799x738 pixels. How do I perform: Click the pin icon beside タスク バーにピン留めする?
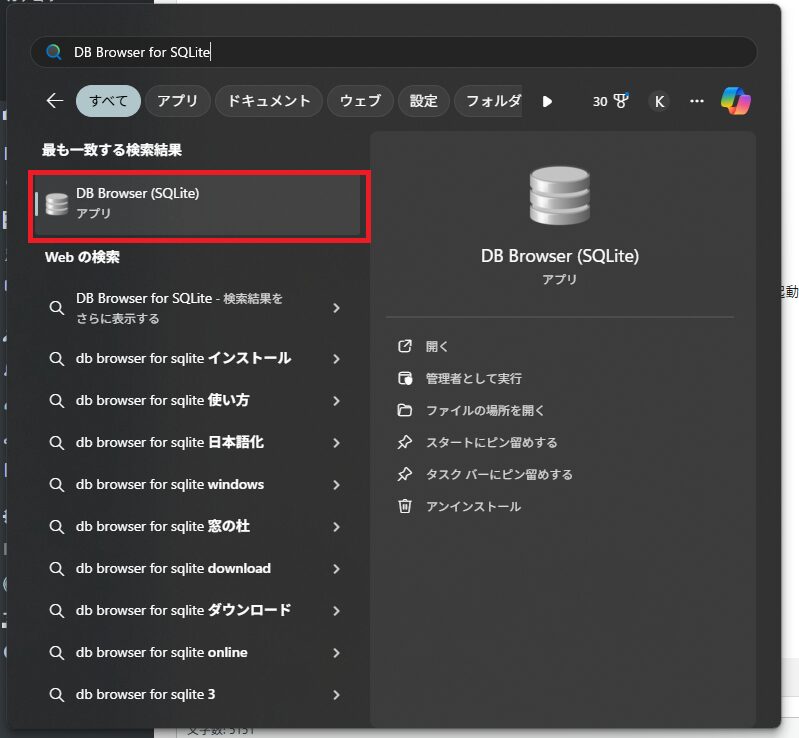[x=405, y=475]
